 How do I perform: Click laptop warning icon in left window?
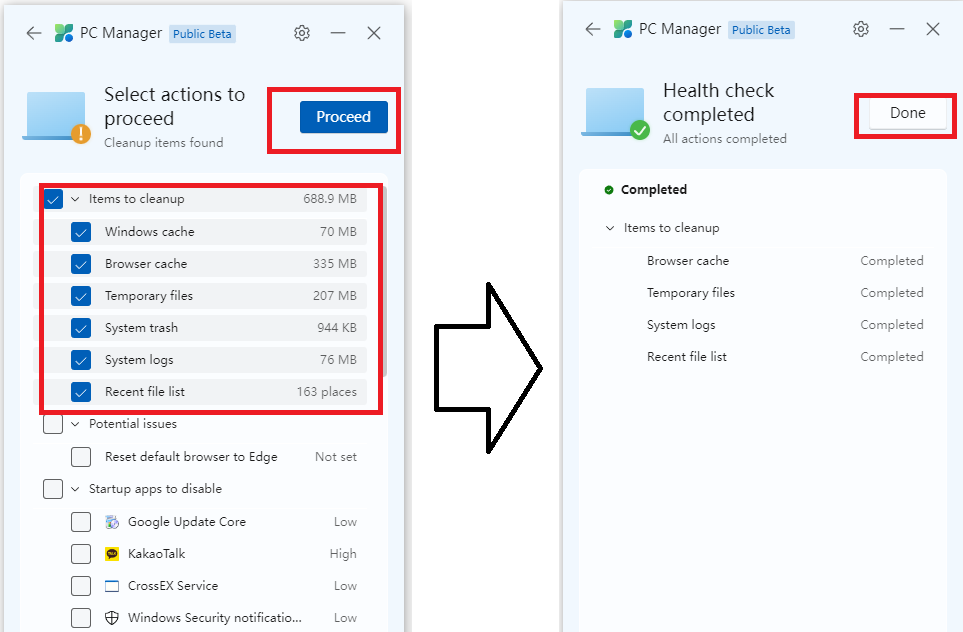[56, 117]
